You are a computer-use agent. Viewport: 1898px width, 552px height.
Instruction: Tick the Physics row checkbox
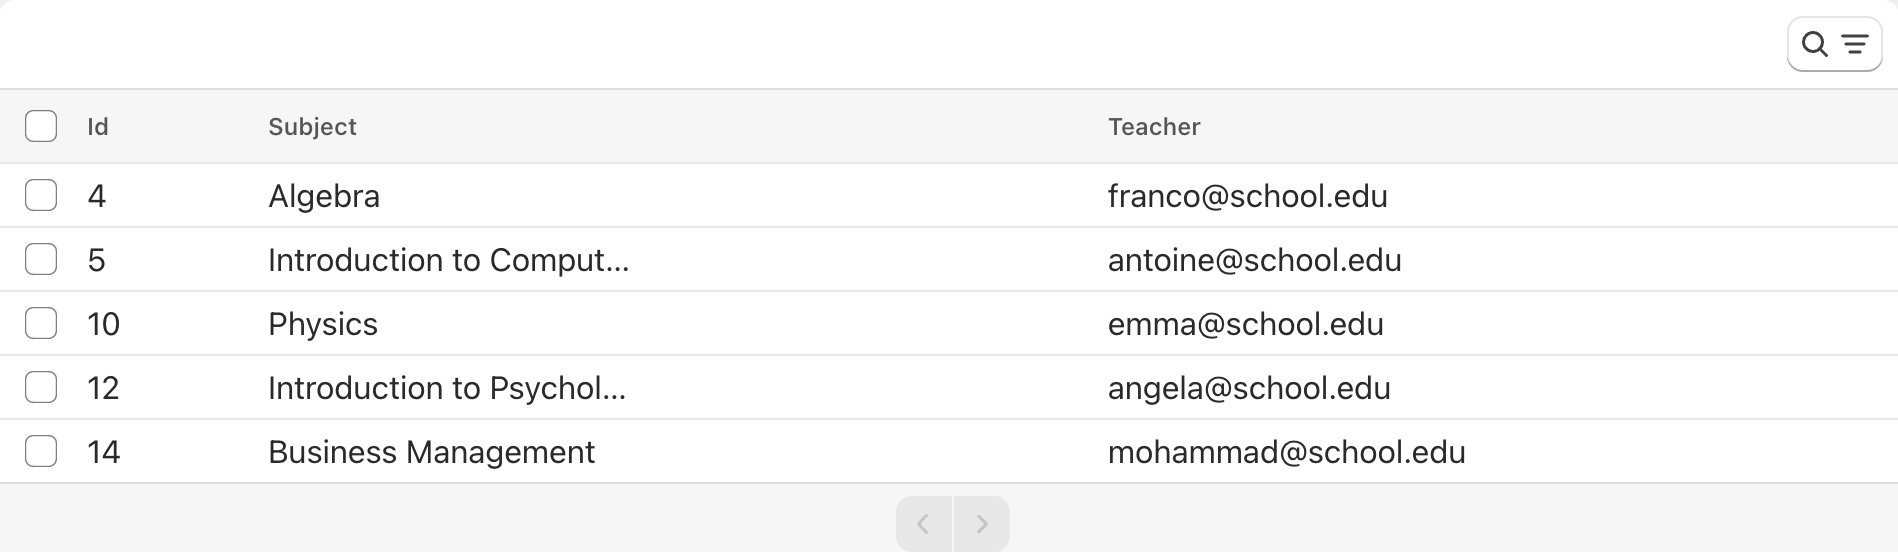[41, 323]
